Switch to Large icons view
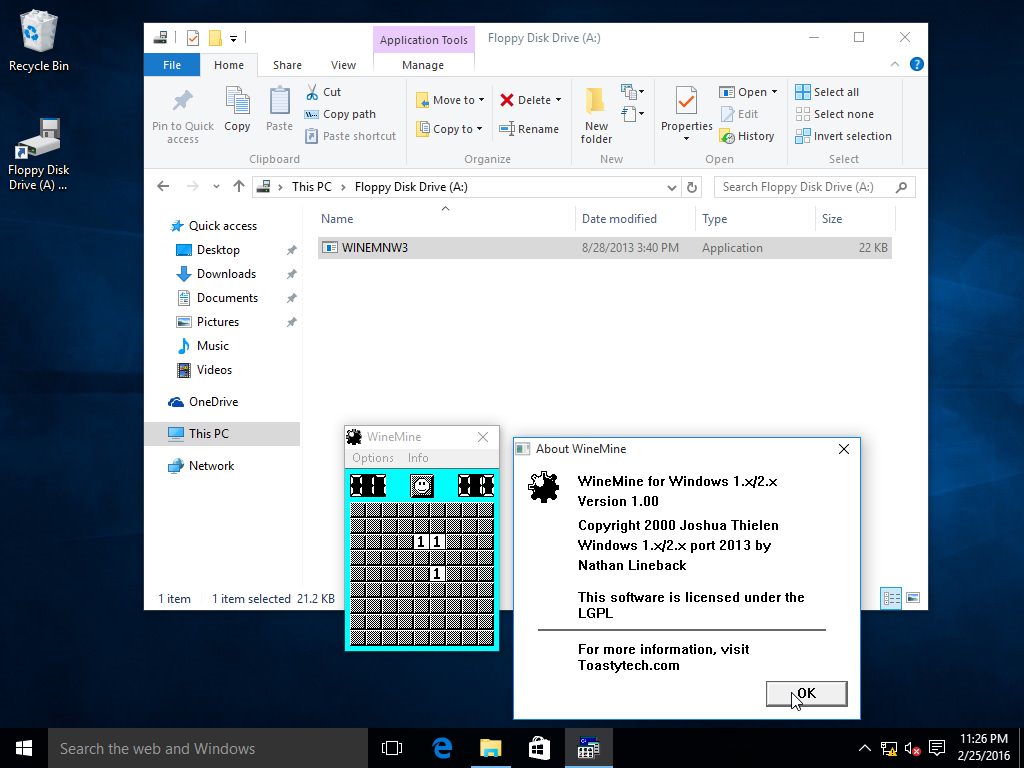The width and height of the screenshot is (1024, 768). click(x=913, y=598)
